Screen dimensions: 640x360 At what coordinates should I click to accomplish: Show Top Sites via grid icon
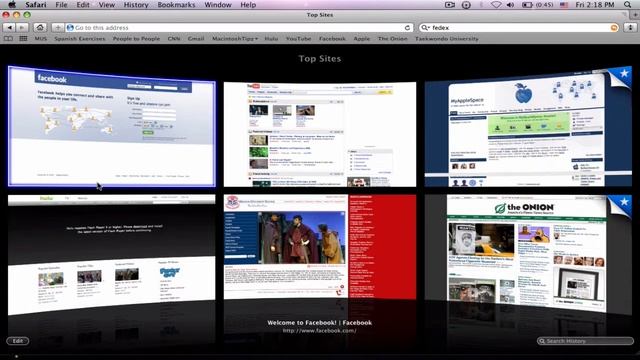pos(23,39)
